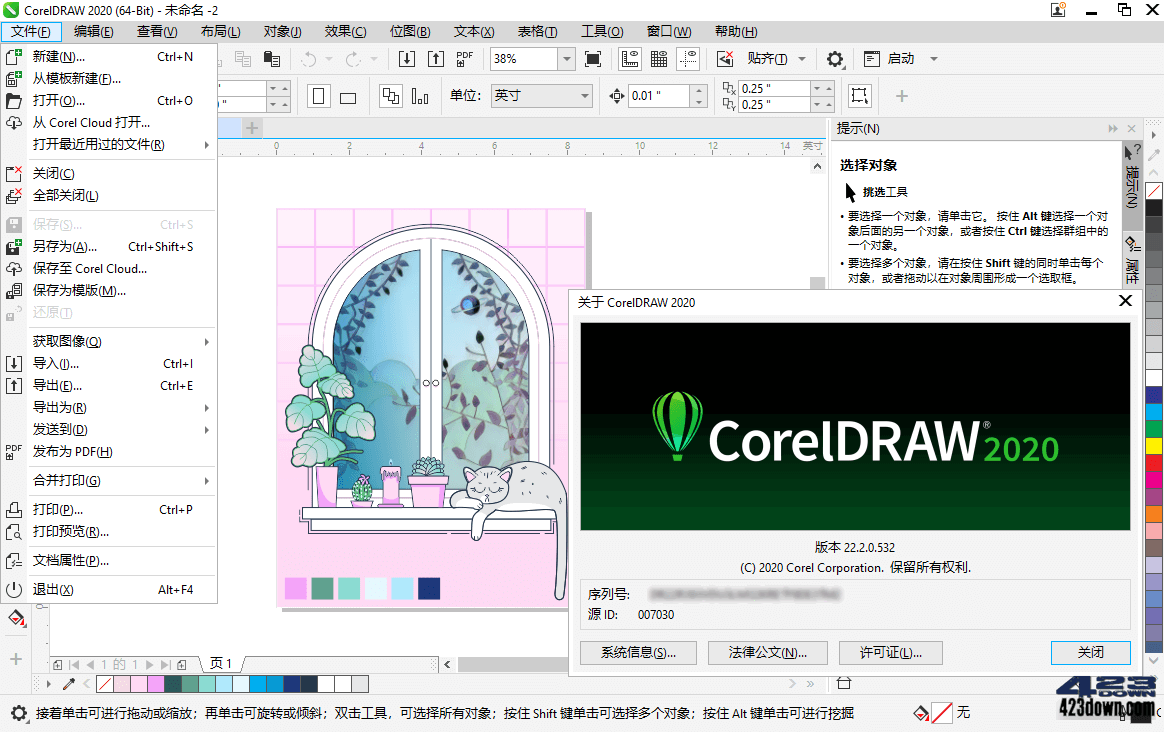Click 关闭 in the About CorelDRAW dialog

click(x=1090, y=652)
